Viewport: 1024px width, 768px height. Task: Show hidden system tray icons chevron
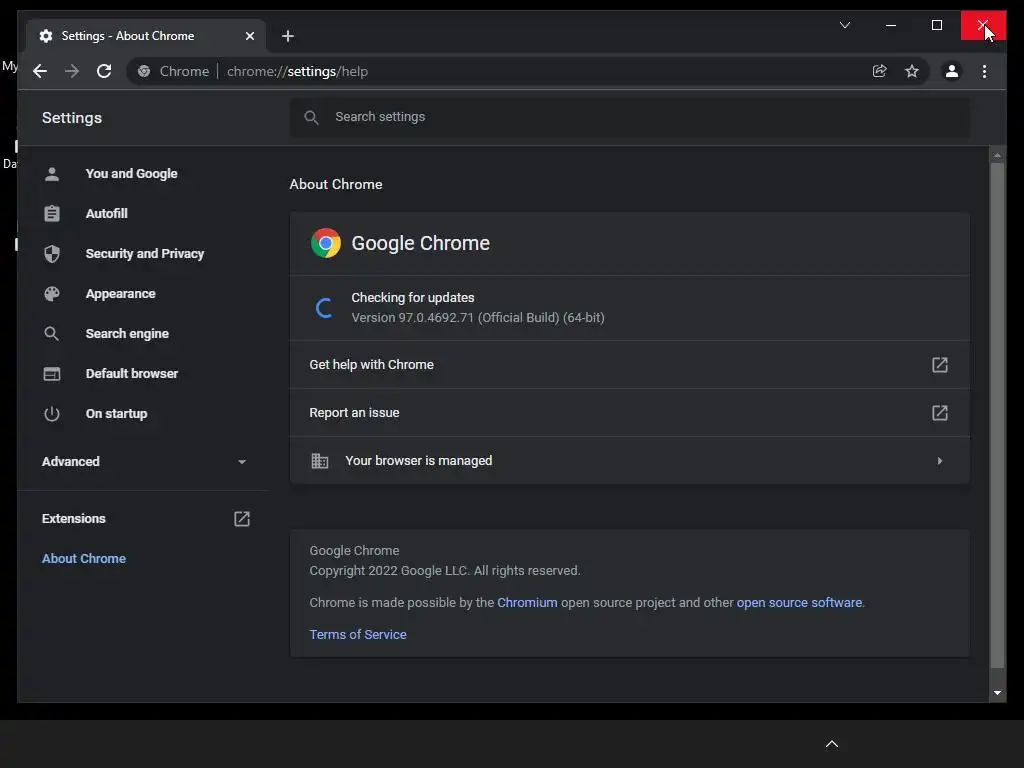(831, 744)
